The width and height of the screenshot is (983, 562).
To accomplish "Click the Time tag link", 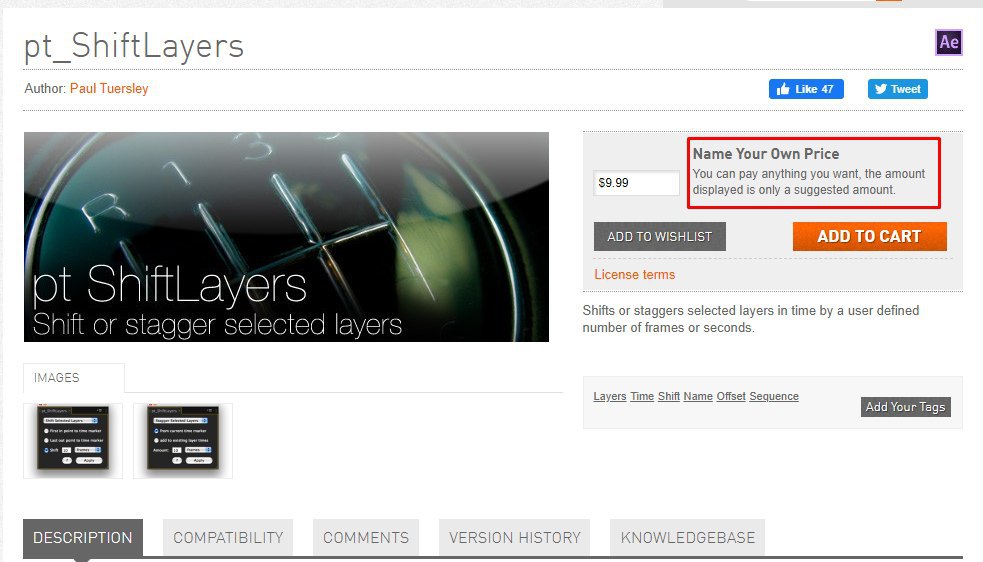I will click(x=642, y=396).
